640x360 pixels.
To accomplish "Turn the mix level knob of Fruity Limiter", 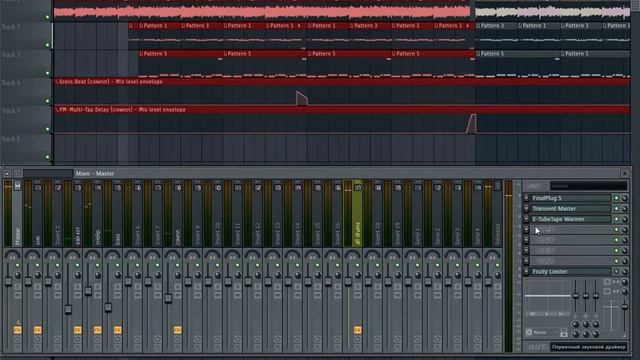I will [624, 271].
